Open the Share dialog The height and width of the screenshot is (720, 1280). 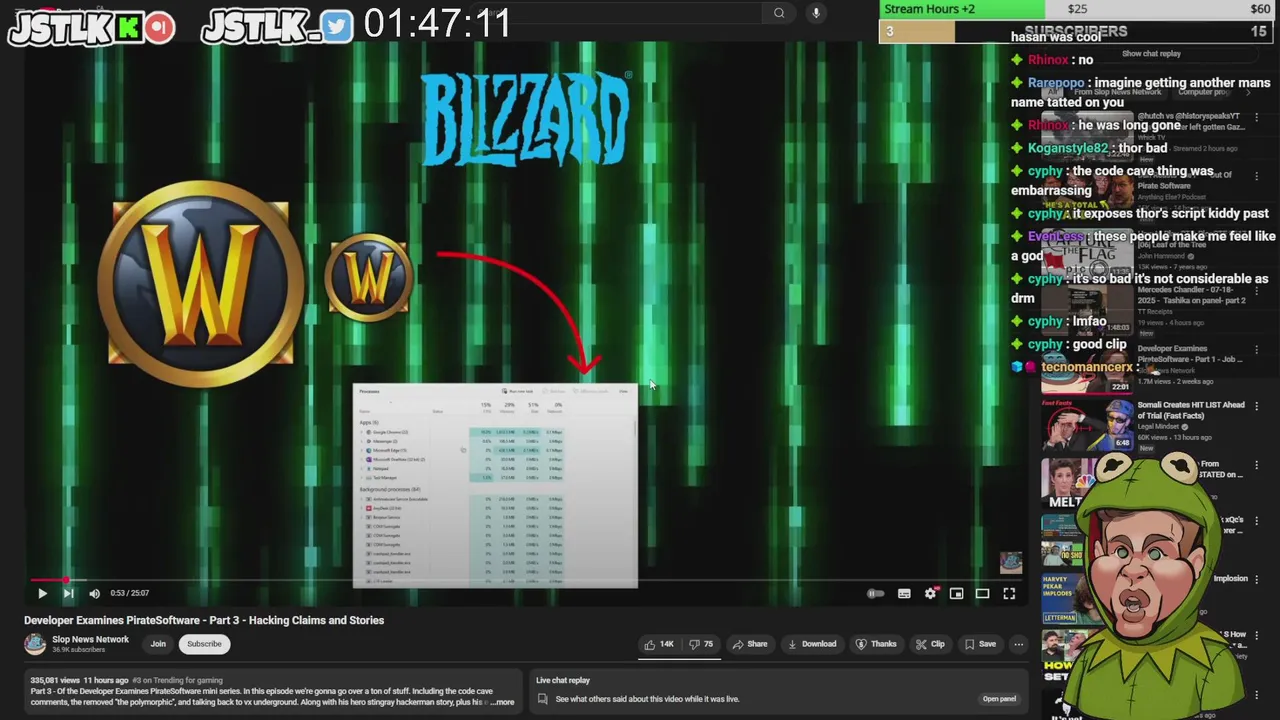[x=750, y=644]
